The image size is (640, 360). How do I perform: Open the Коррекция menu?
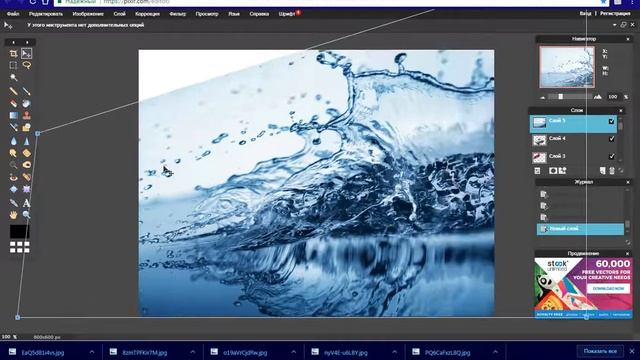(x=147, y=14)
